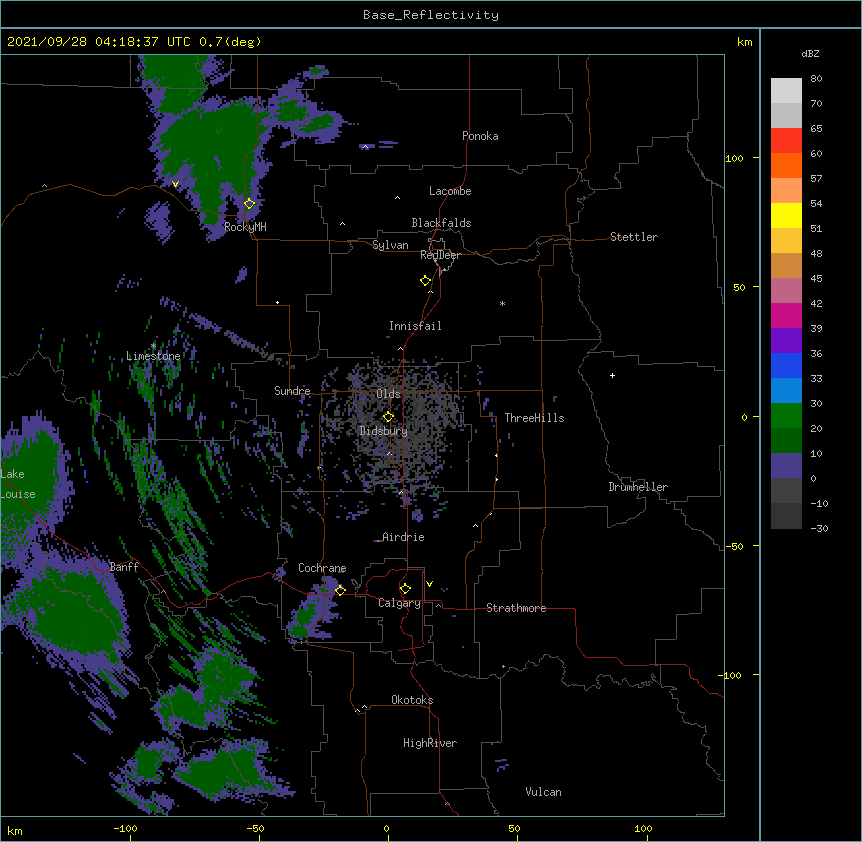Select the 80 dBZ white color swatch
The height and width of the screenshot is (842, 862).
pos(786,91)
